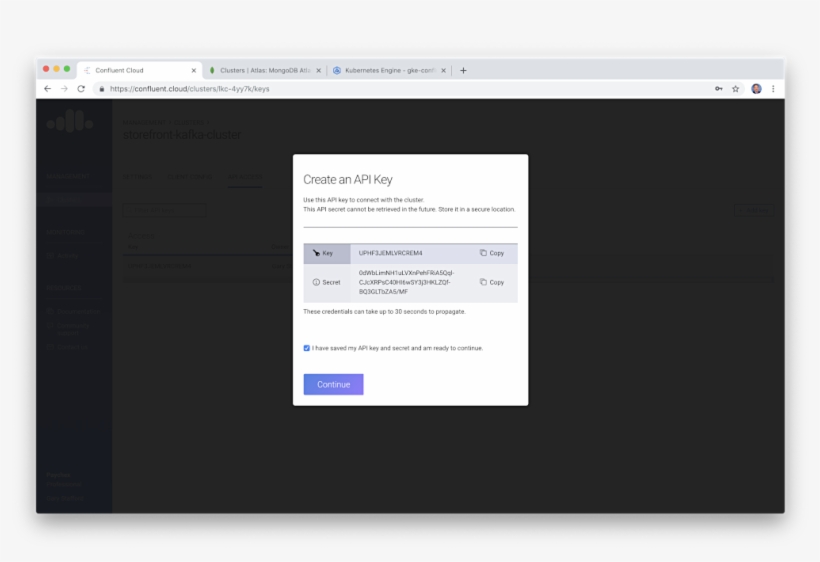The width and height of the screenshot is (820, 562).
Task: Open a new browser tab
Action: tap(463, 70)
